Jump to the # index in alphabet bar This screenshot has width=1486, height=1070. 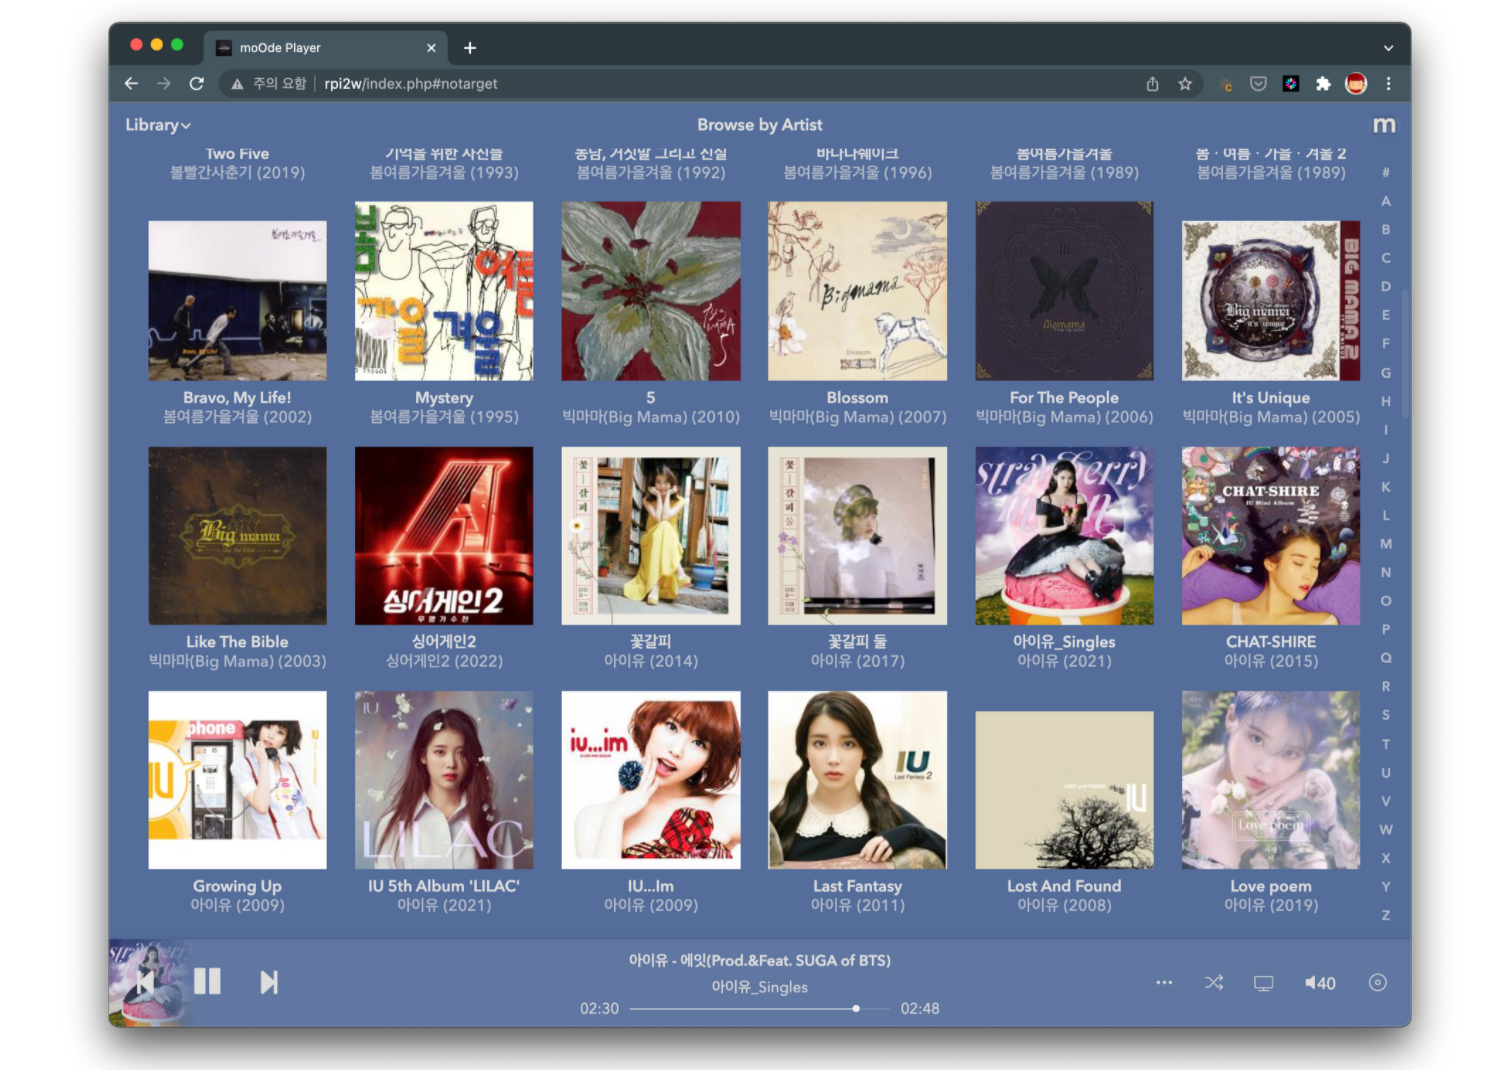pos(1386,172)
